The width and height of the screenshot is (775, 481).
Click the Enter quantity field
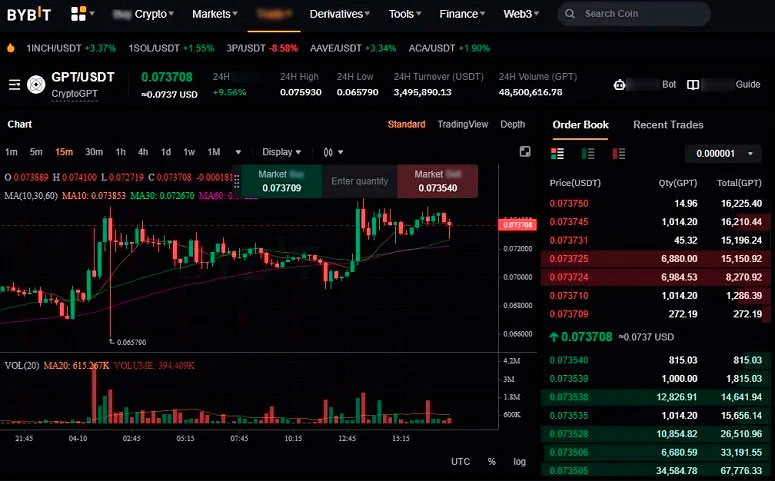pos(359,181)
